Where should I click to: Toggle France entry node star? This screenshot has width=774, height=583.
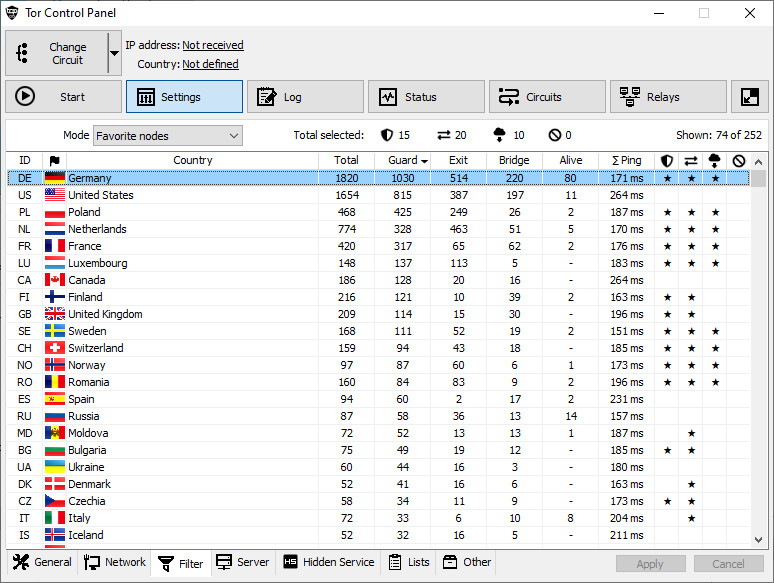(667, 246)
